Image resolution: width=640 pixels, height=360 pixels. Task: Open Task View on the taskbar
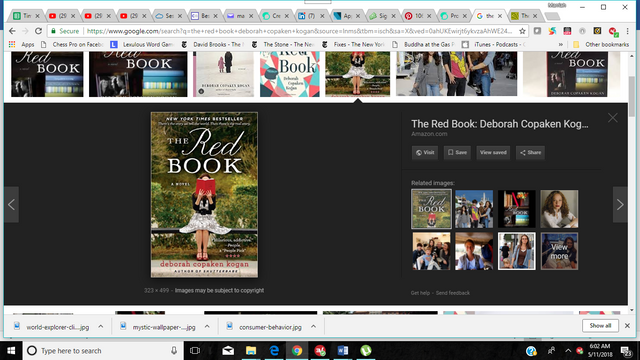195,351
